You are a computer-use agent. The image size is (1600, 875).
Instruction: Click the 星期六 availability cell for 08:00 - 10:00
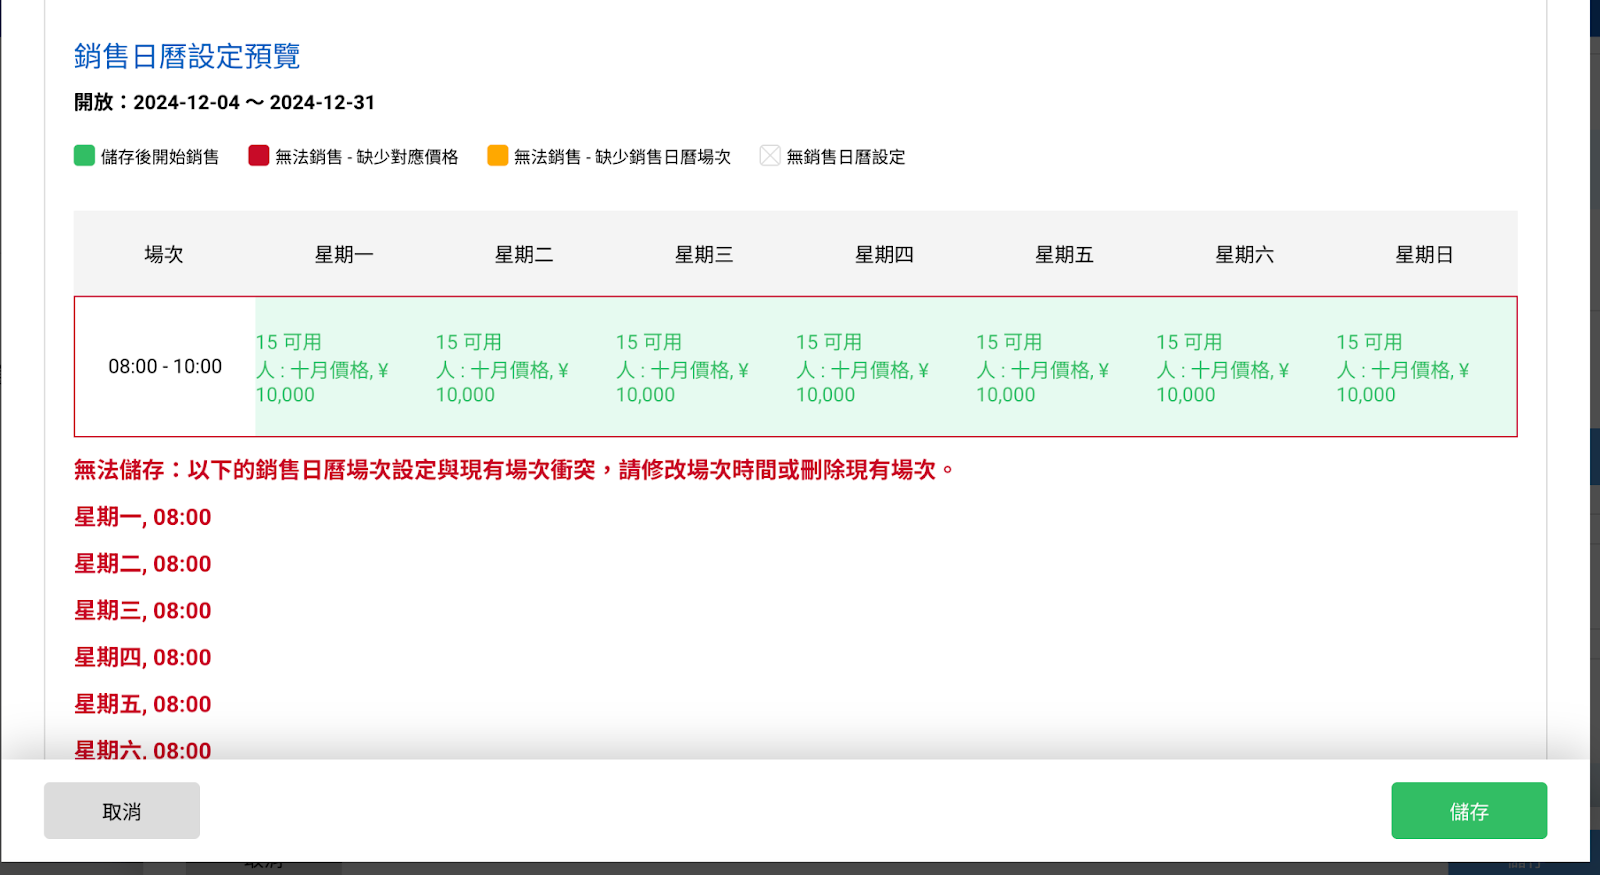[1245, 366]
